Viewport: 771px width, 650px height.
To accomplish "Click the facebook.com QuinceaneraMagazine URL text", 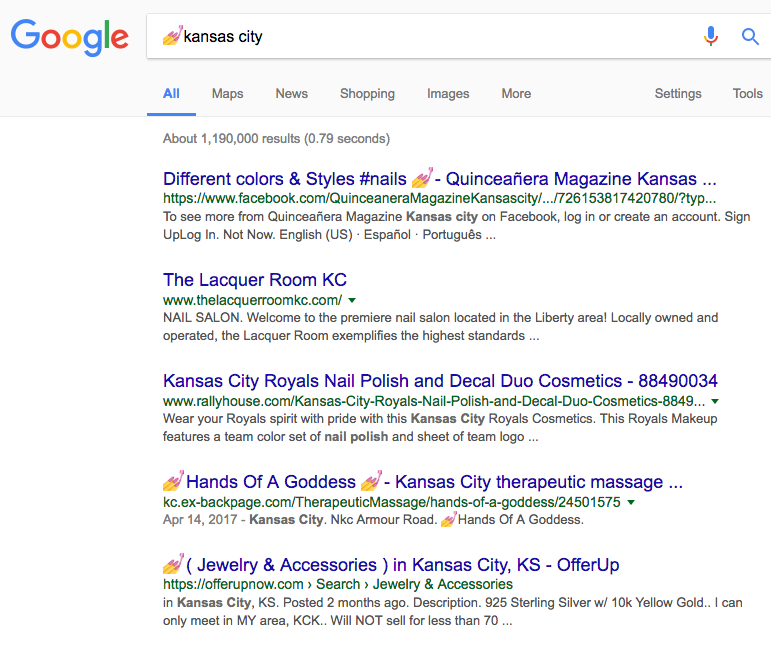I will point(440,198).
